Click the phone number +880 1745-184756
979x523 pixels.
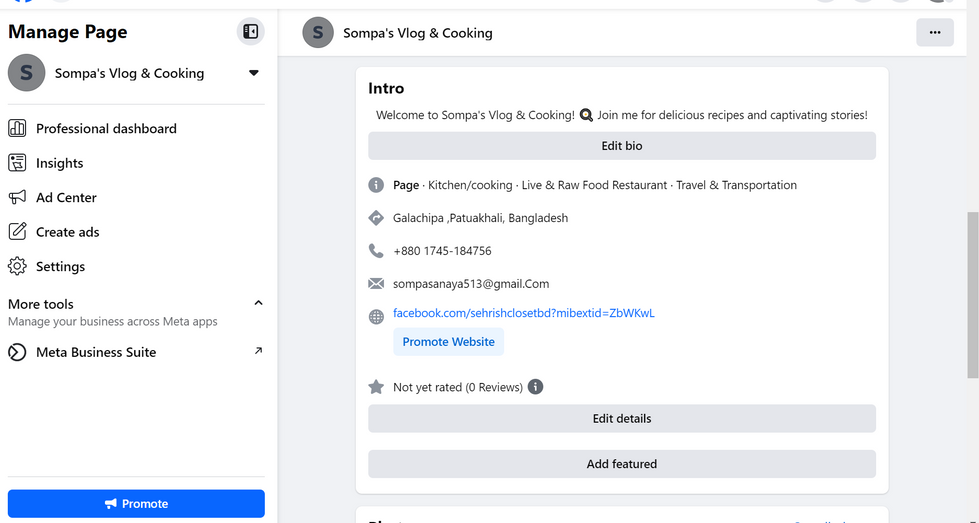[442, 251]
